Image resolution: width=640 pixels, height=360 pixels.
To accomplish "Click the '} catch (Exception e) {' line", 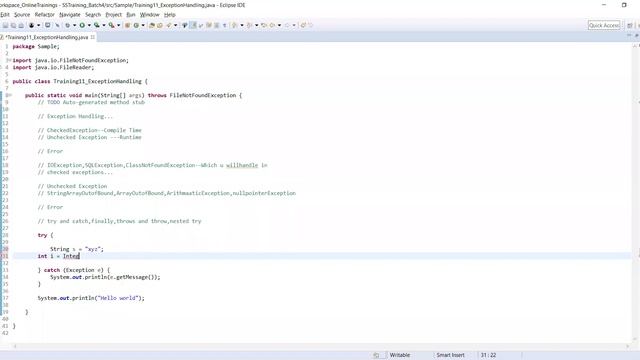I will pos(74,270).
